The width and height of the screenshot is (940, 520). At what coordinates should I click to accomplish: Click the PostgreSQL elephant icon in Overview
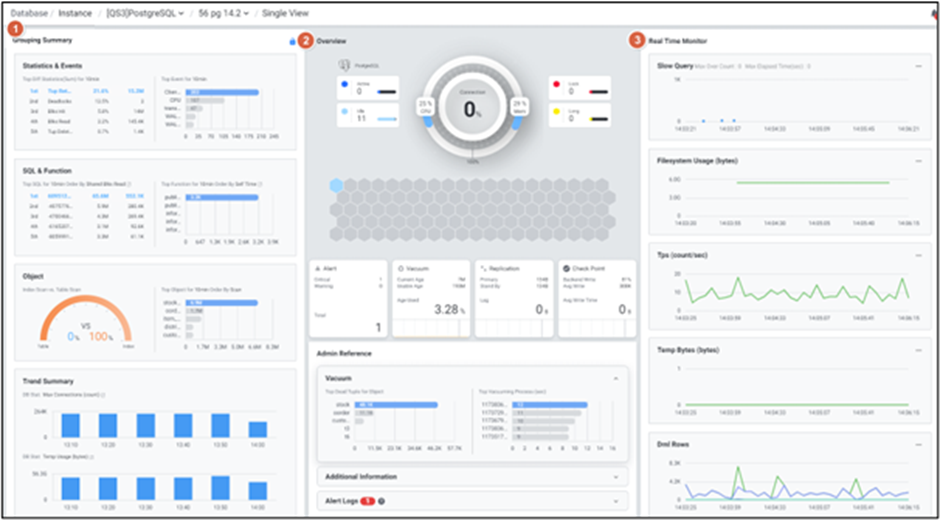point(344,65)
